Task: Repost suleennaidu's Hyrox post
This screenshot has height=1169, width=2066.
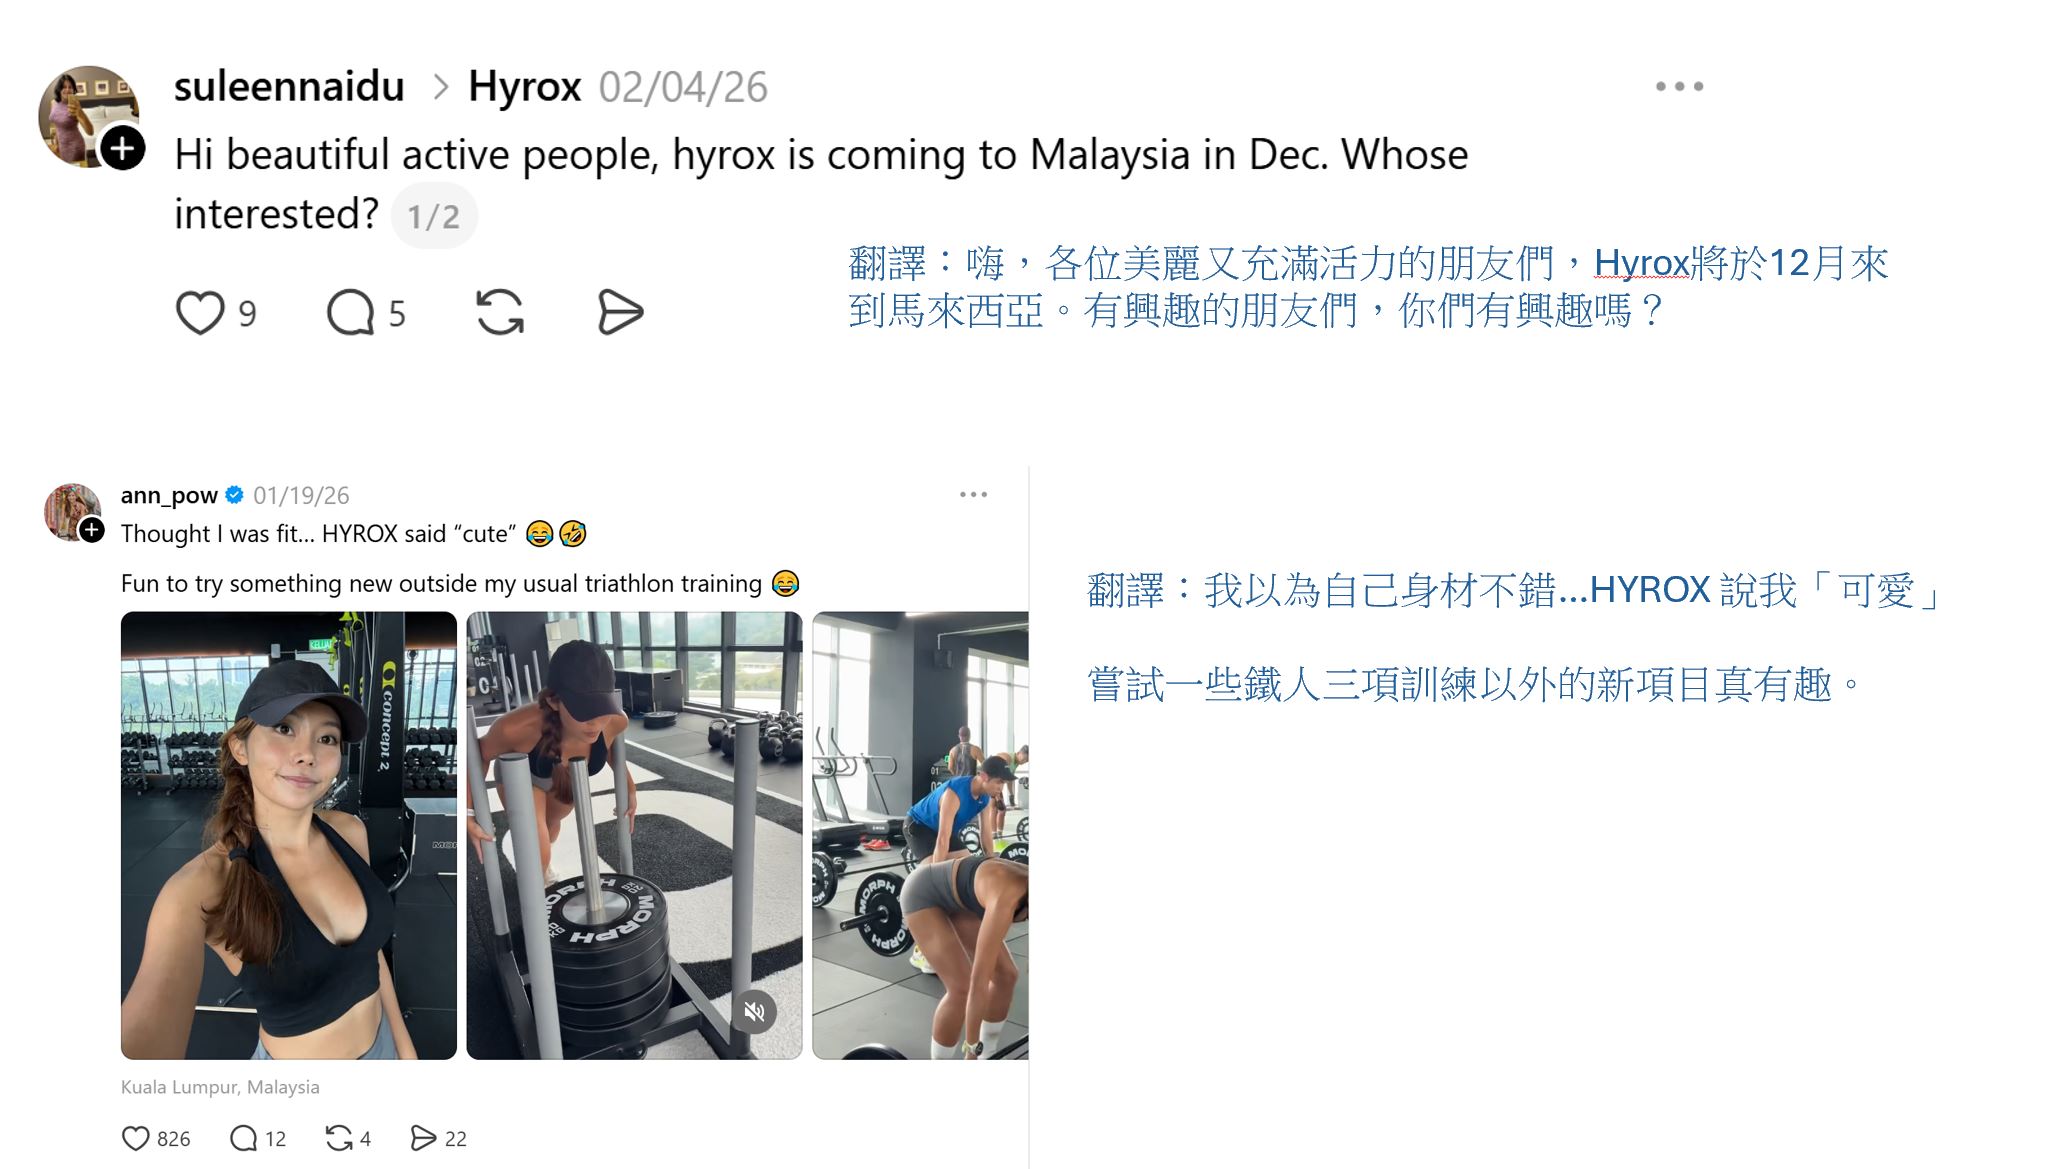Action: (500, 313)
